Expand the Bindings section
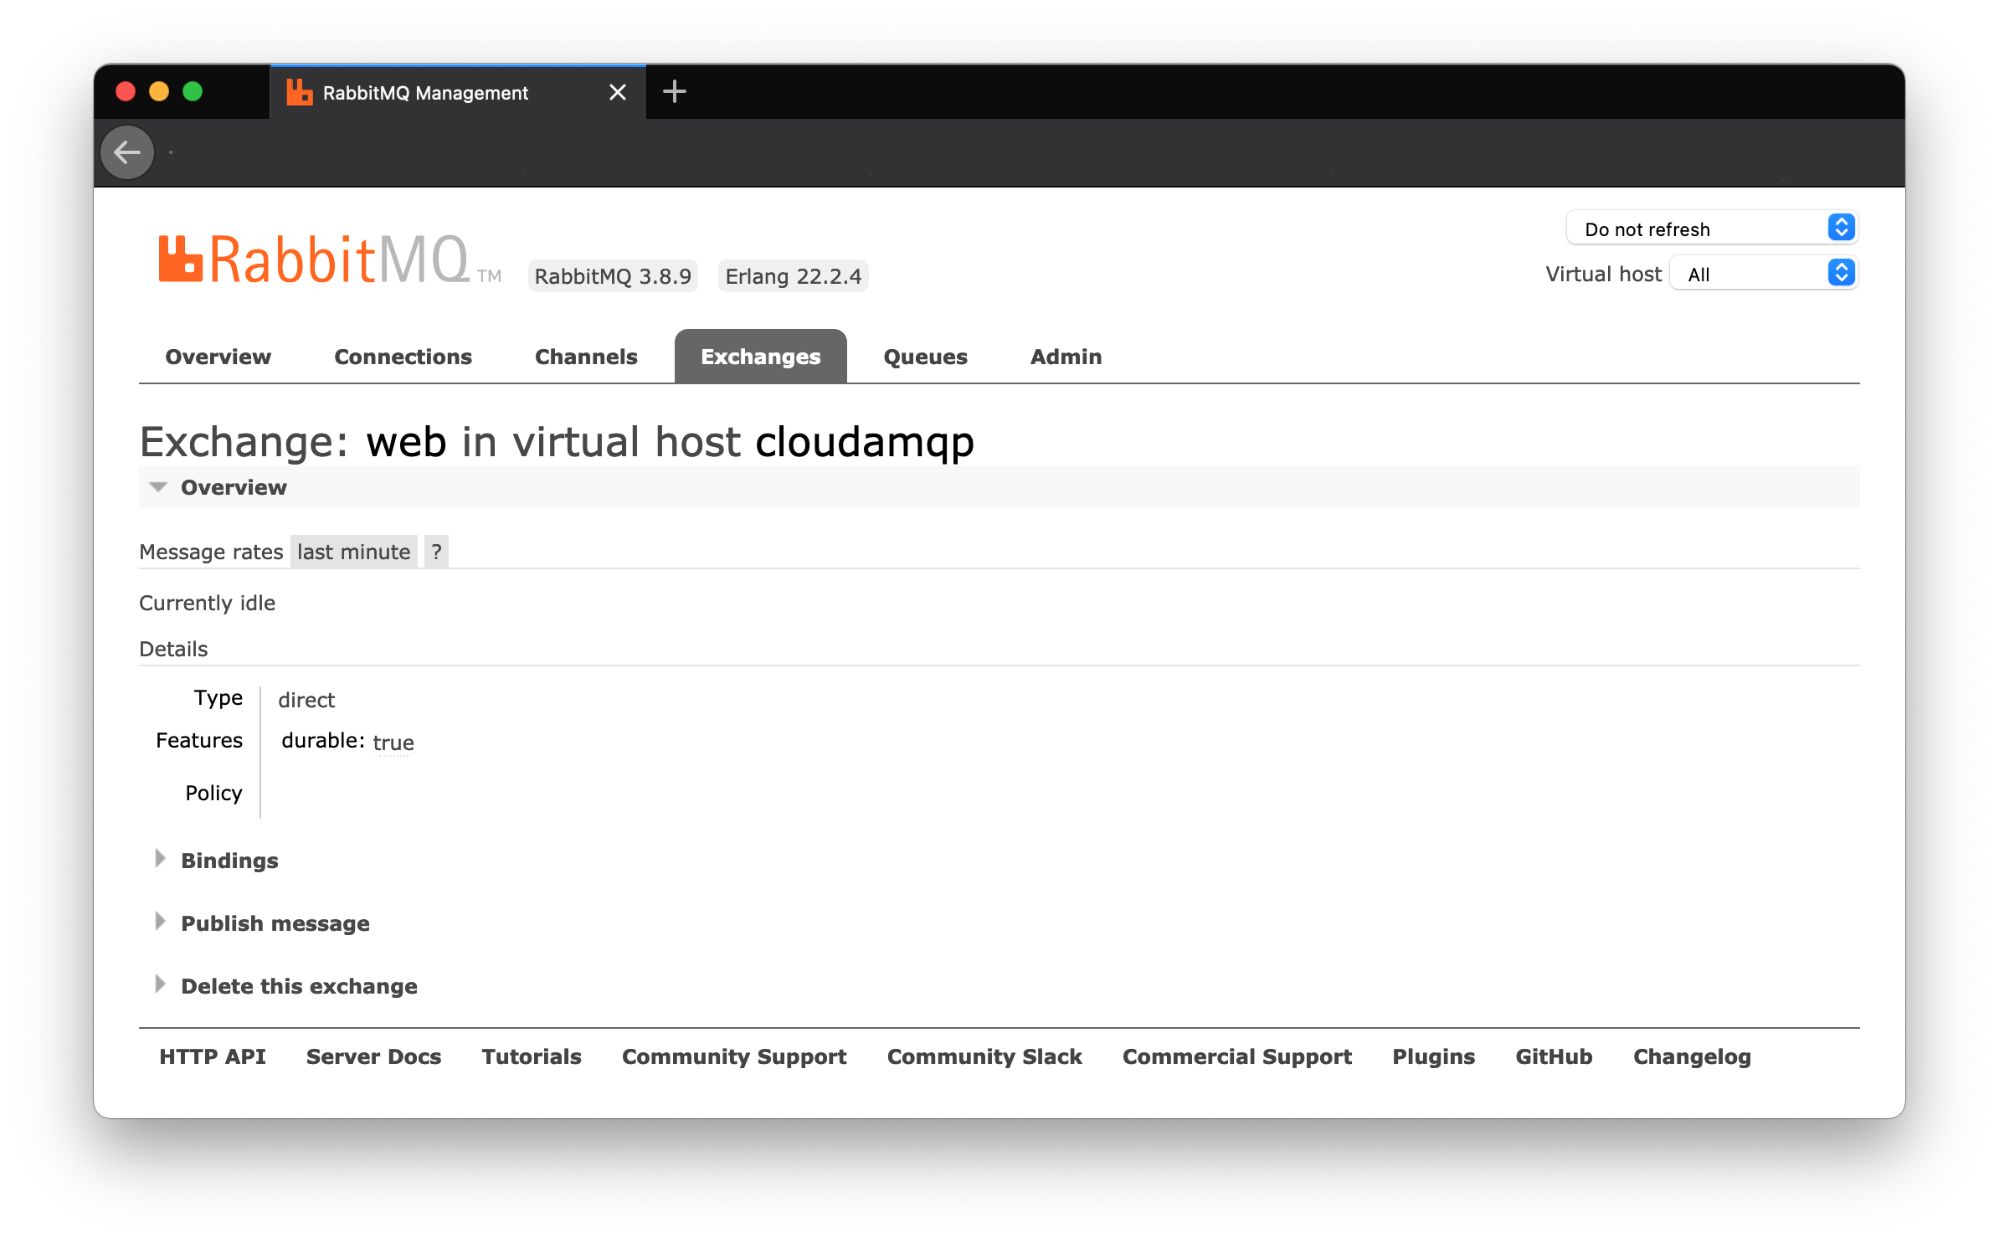The height and width of the screenshot is (1243, 1999). [x=229, y=861]
